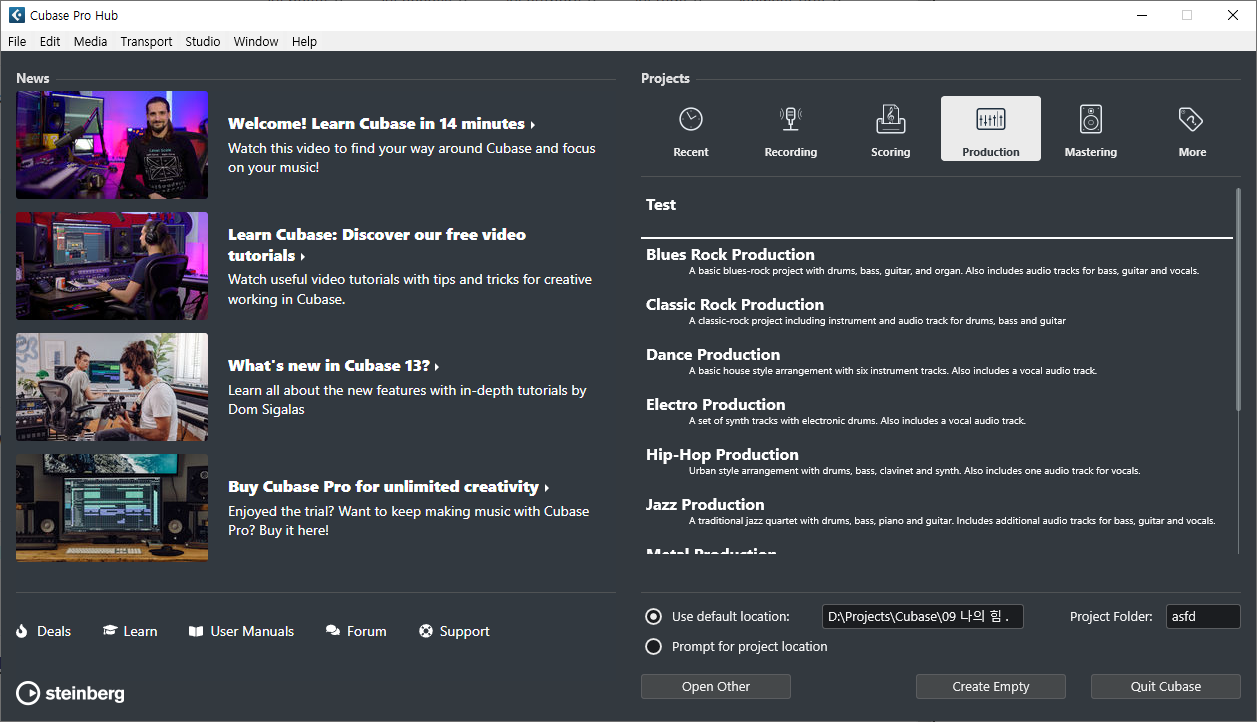
Task: Select the Blues Rock Production template
Action: click(x=937, y=262)
